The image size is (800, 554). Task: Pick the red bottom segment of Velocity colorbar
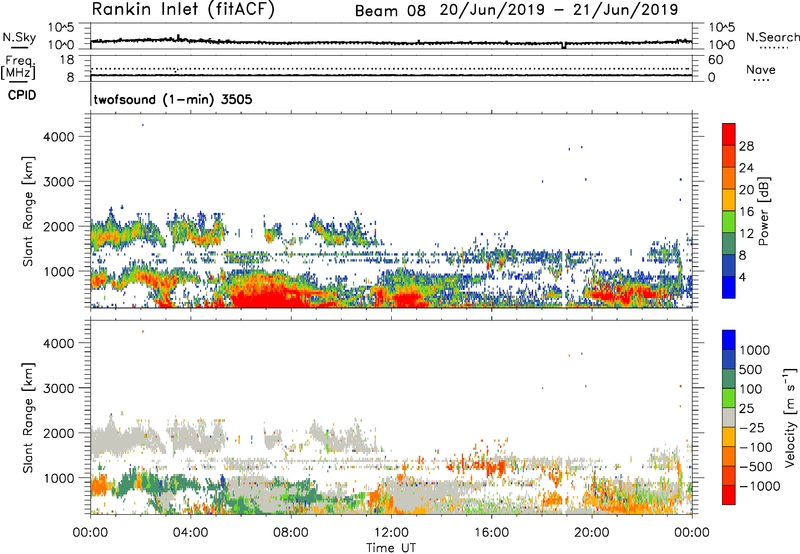729,495
